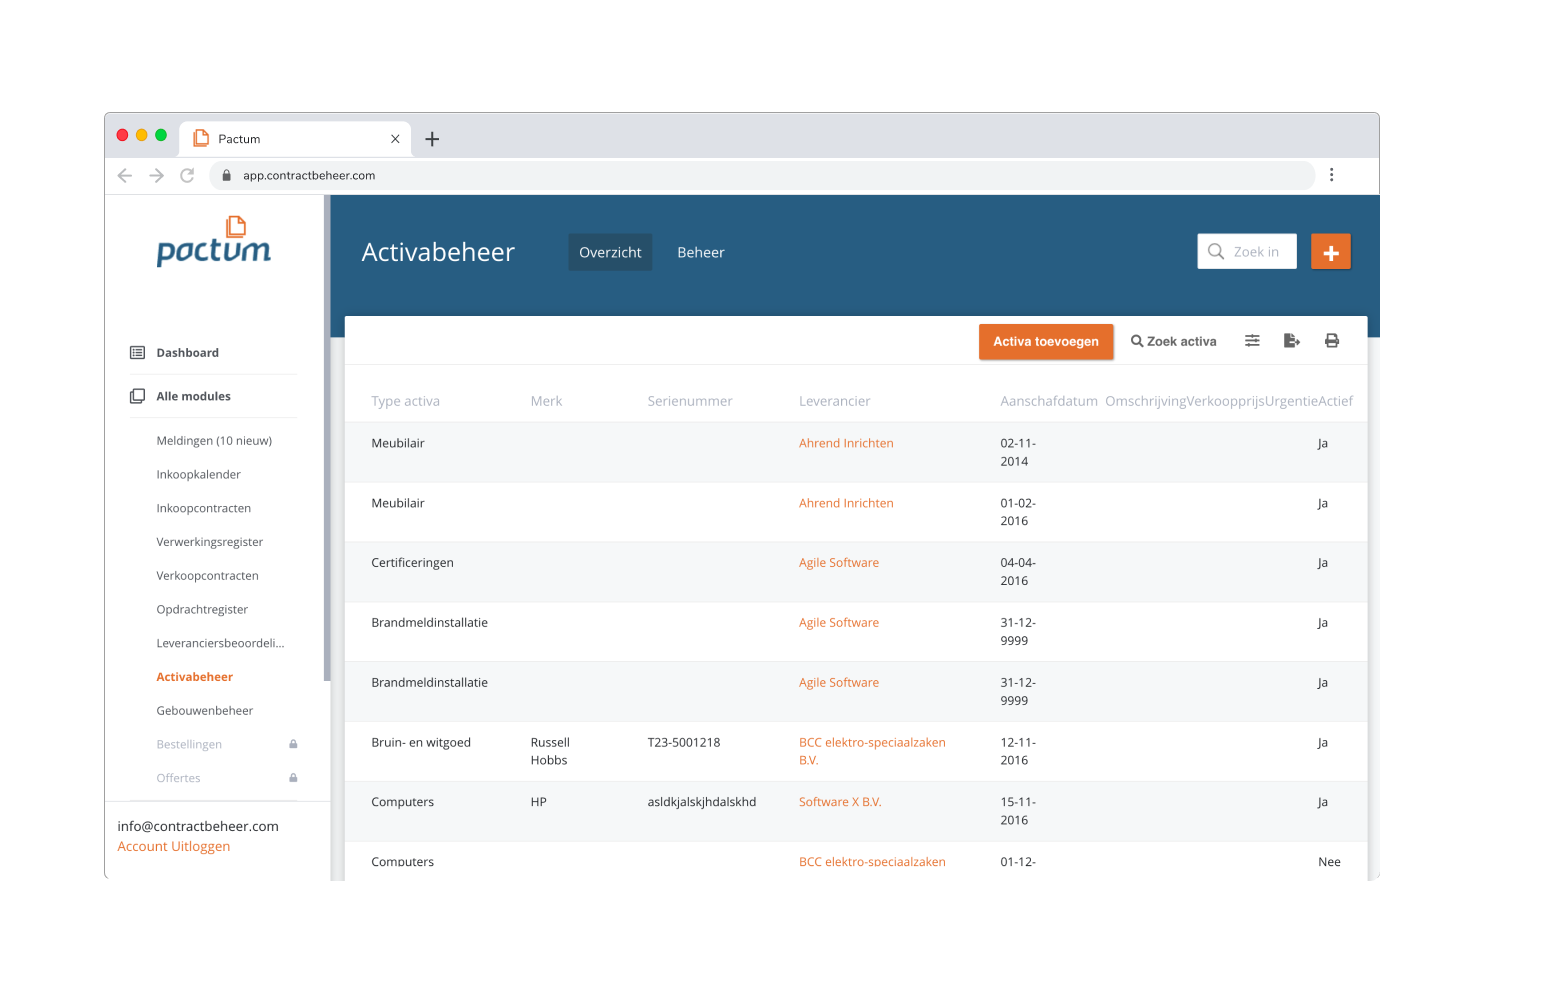The image size is (1554, 992).
Task: Open the filter settings sliders icon
Action: (1252, 341)
